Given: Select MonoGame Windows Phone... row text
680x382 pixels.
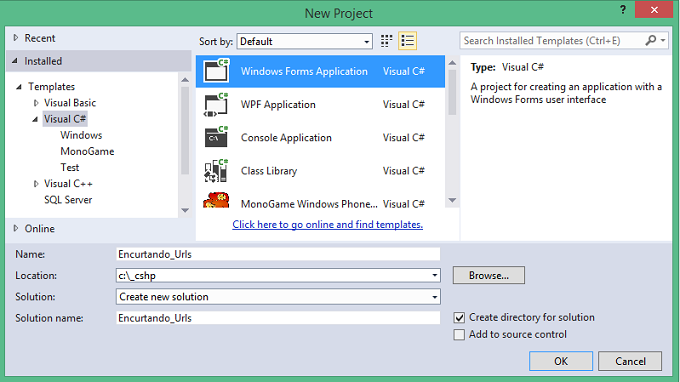Looking at the screenshot, I should coord(309,204).
